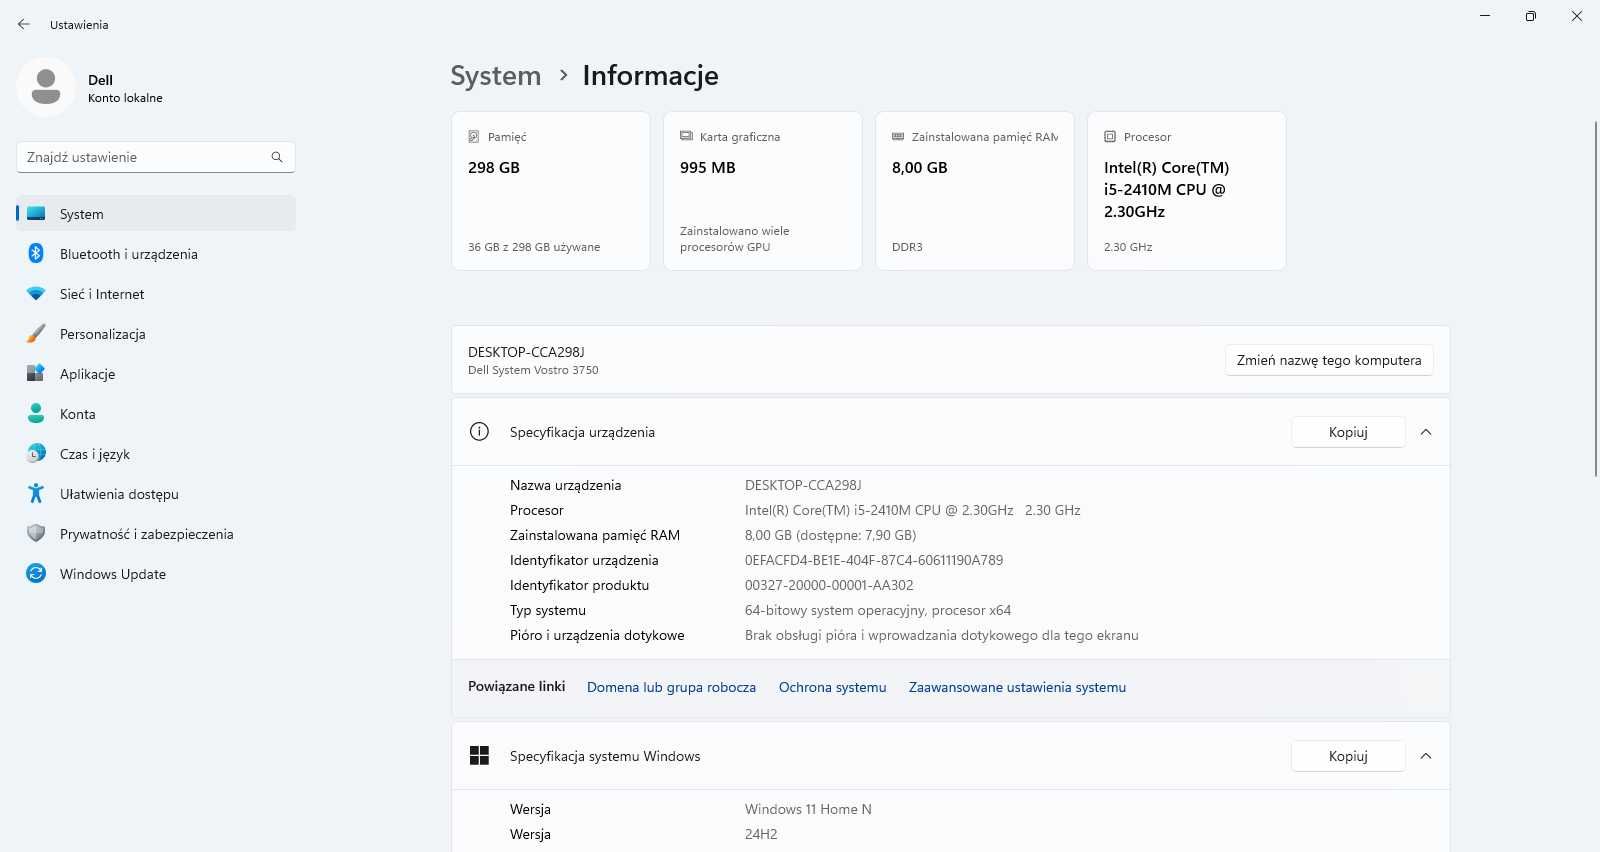Click the Konta person icon
The height and width of the screenshot is (852, 1600).
(x=36, y=414)
